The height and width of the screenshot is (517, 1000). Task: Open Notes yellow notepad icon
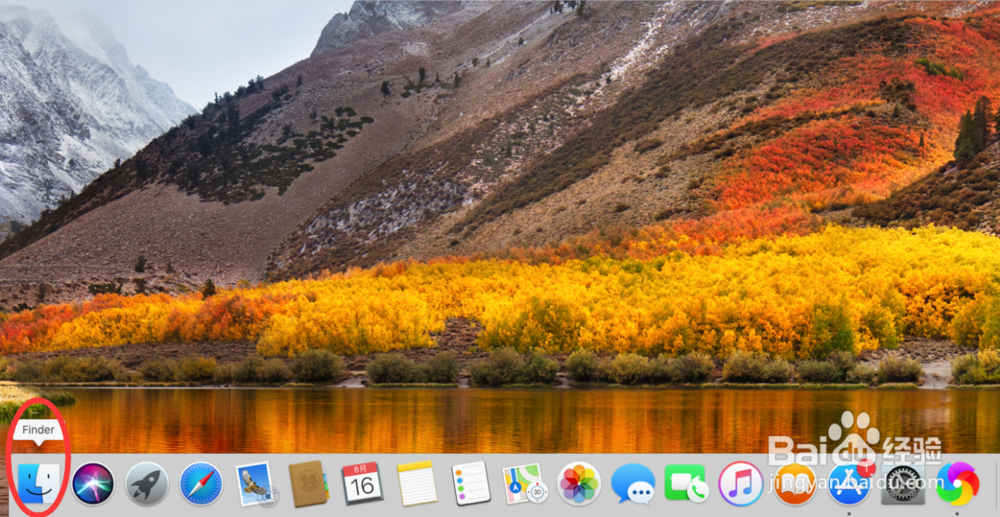coord(417,483)
